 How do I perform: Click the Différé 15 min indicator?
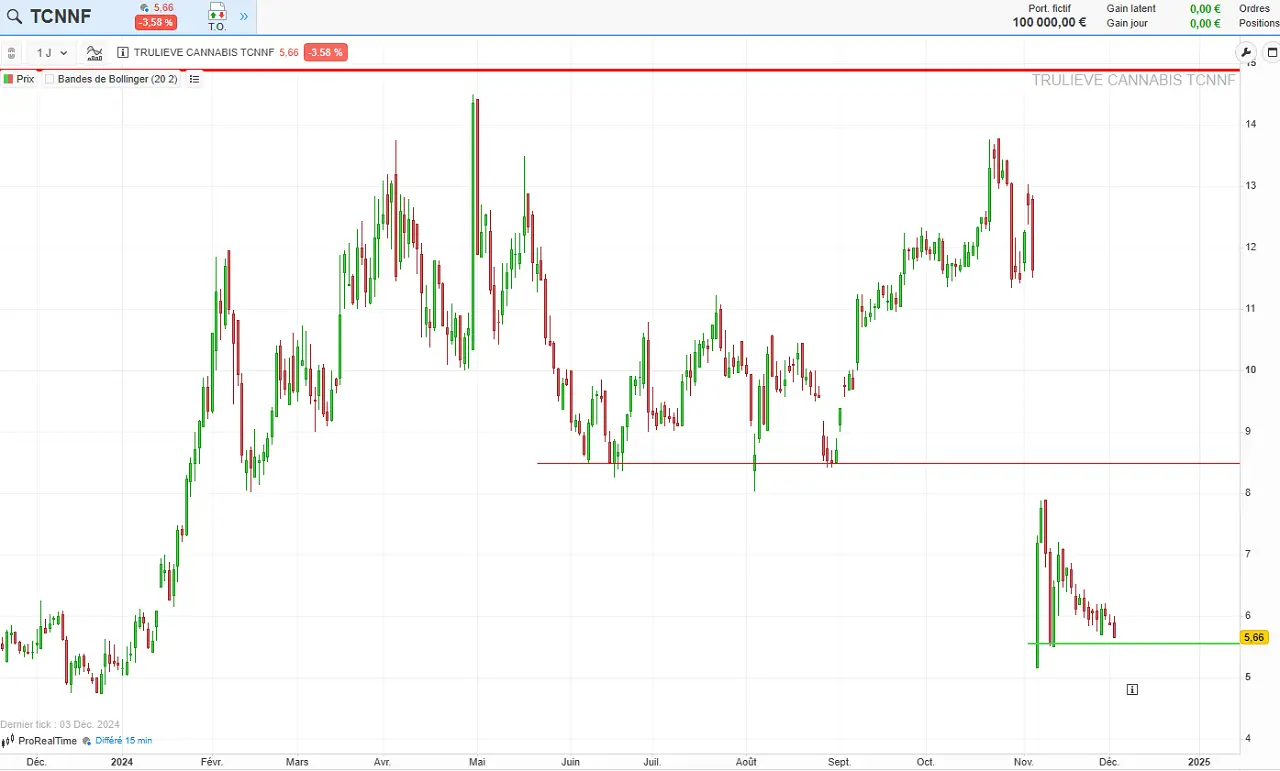tap(118, 741)
